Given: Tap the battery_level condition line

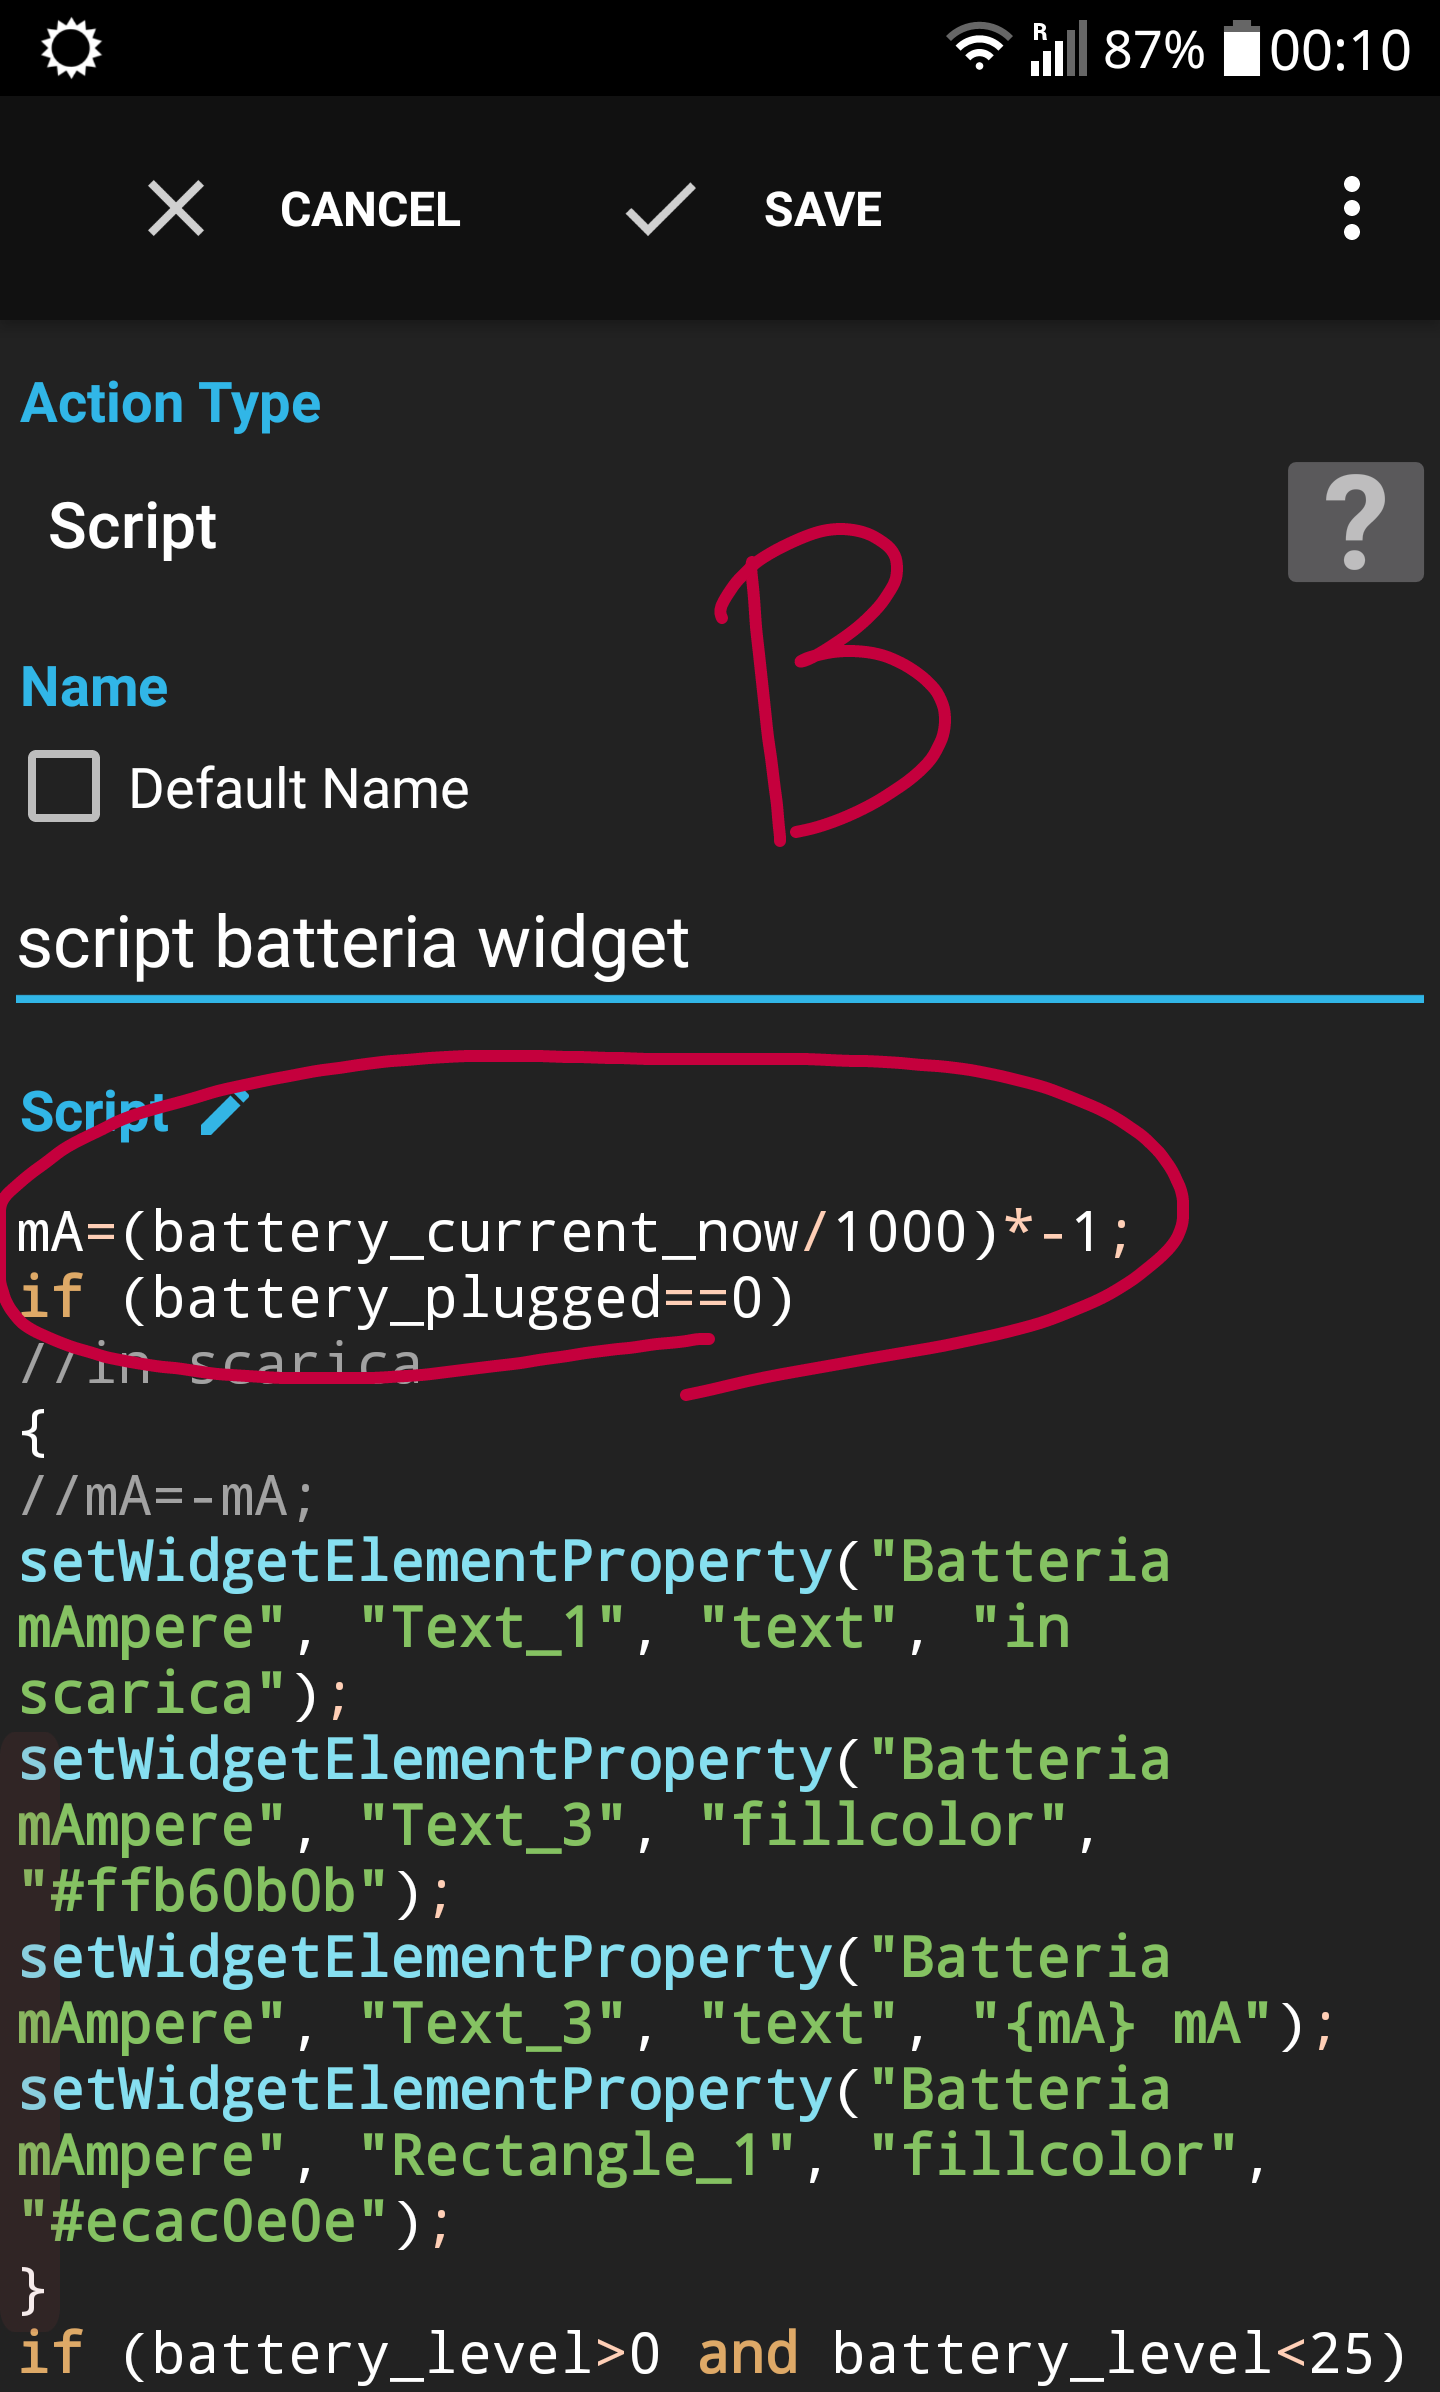Looking at the screenshot, I should pyautogui.click(x=712, y=2354).
